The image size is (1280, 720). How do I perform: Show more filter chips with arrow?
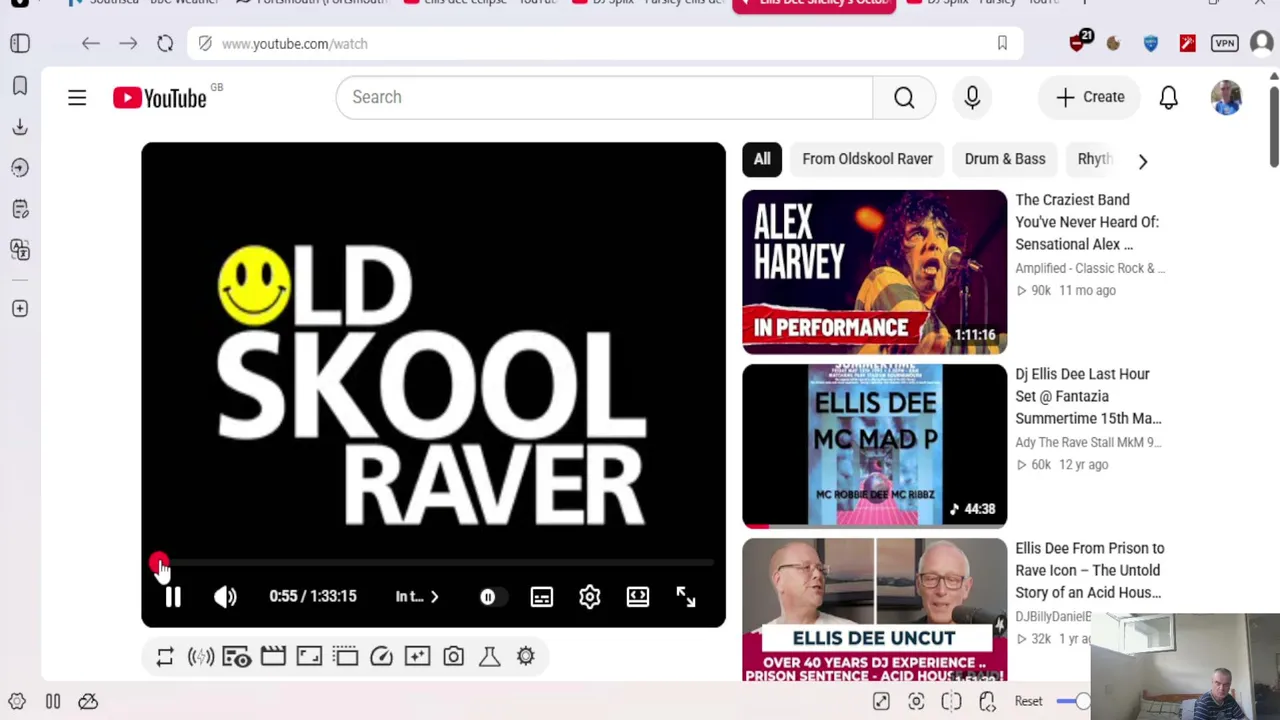point(1143,161)
